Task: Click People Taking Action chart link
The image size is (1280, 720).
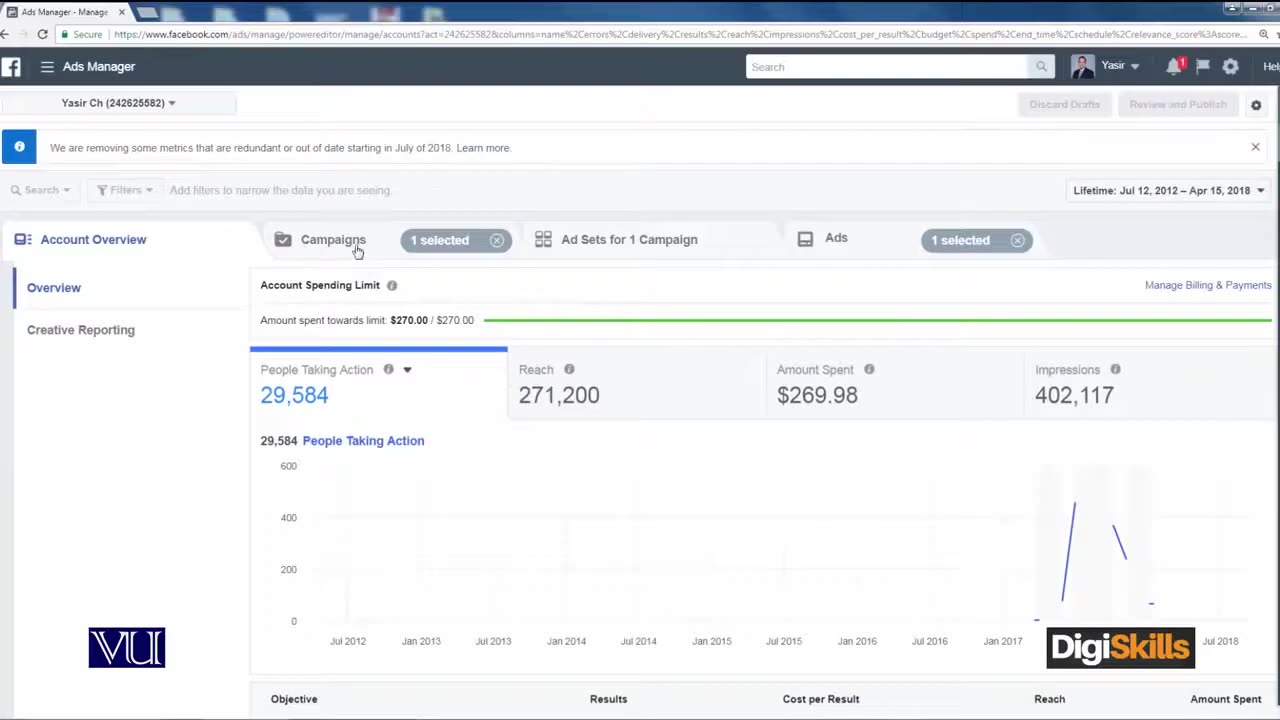Action: pyautogui.click(x=363, y=441)
